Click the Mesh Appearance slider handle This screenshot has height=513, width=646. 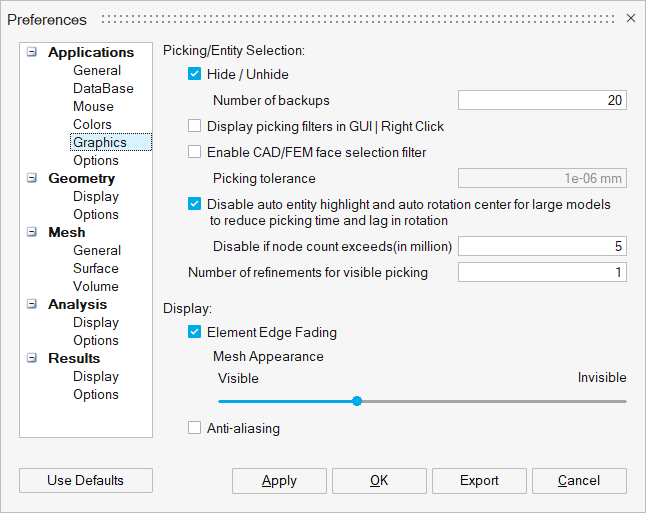(357, 401)
